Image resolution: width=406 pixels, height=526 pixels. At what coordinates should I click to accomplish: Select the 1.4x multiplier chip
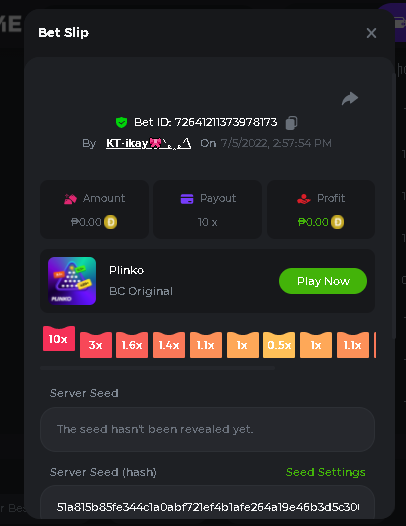[169, 345]
